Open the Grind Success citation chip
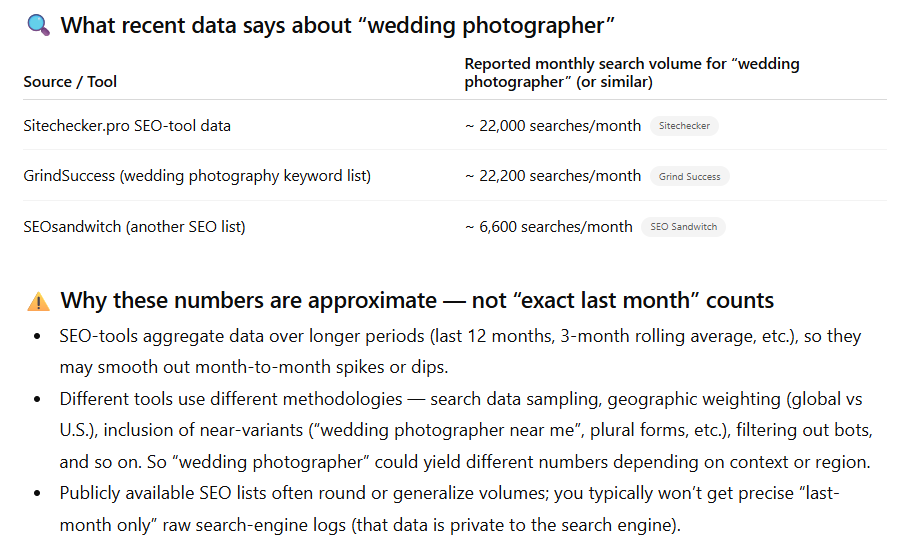The image size is (897, 557). 689,176
